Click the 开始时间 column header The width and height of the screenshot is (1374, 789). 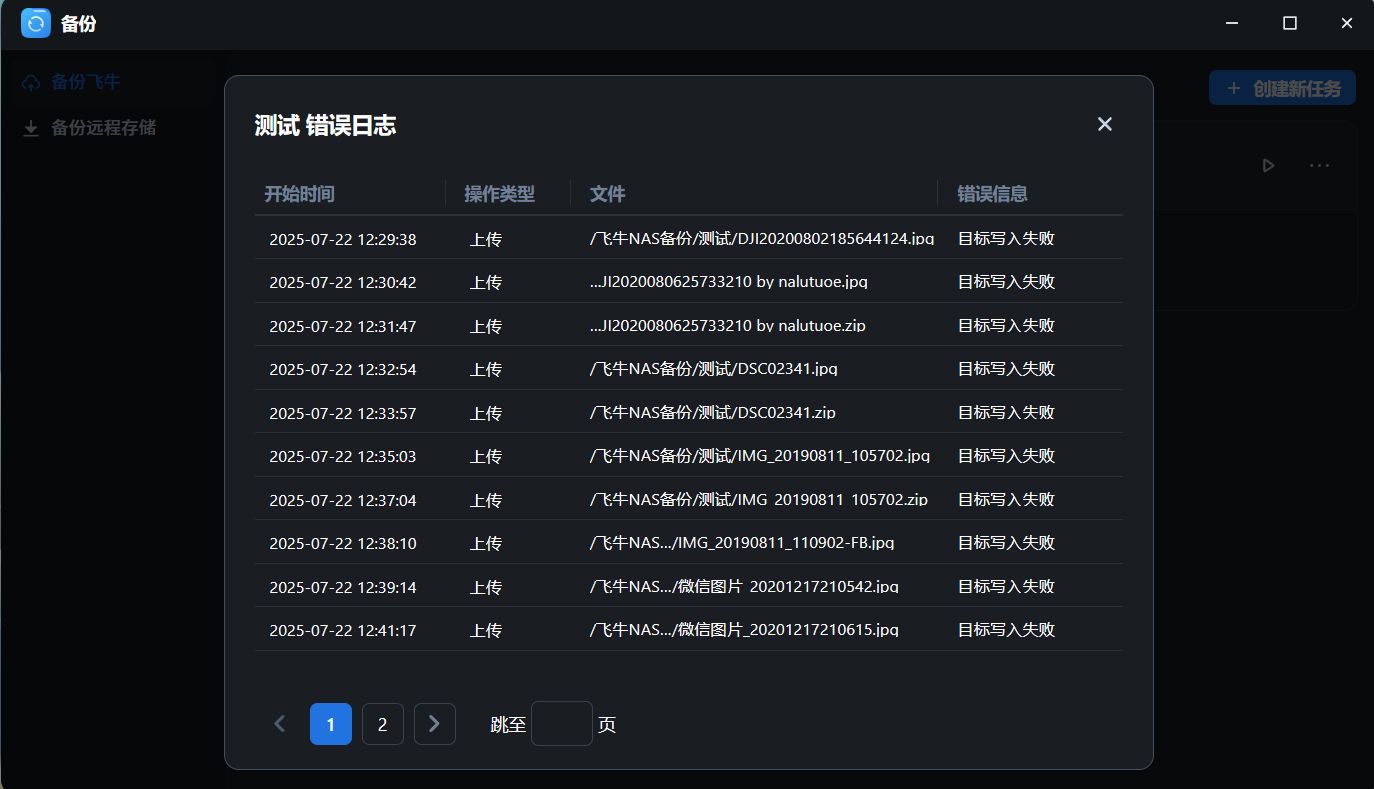tap(299, 194)
